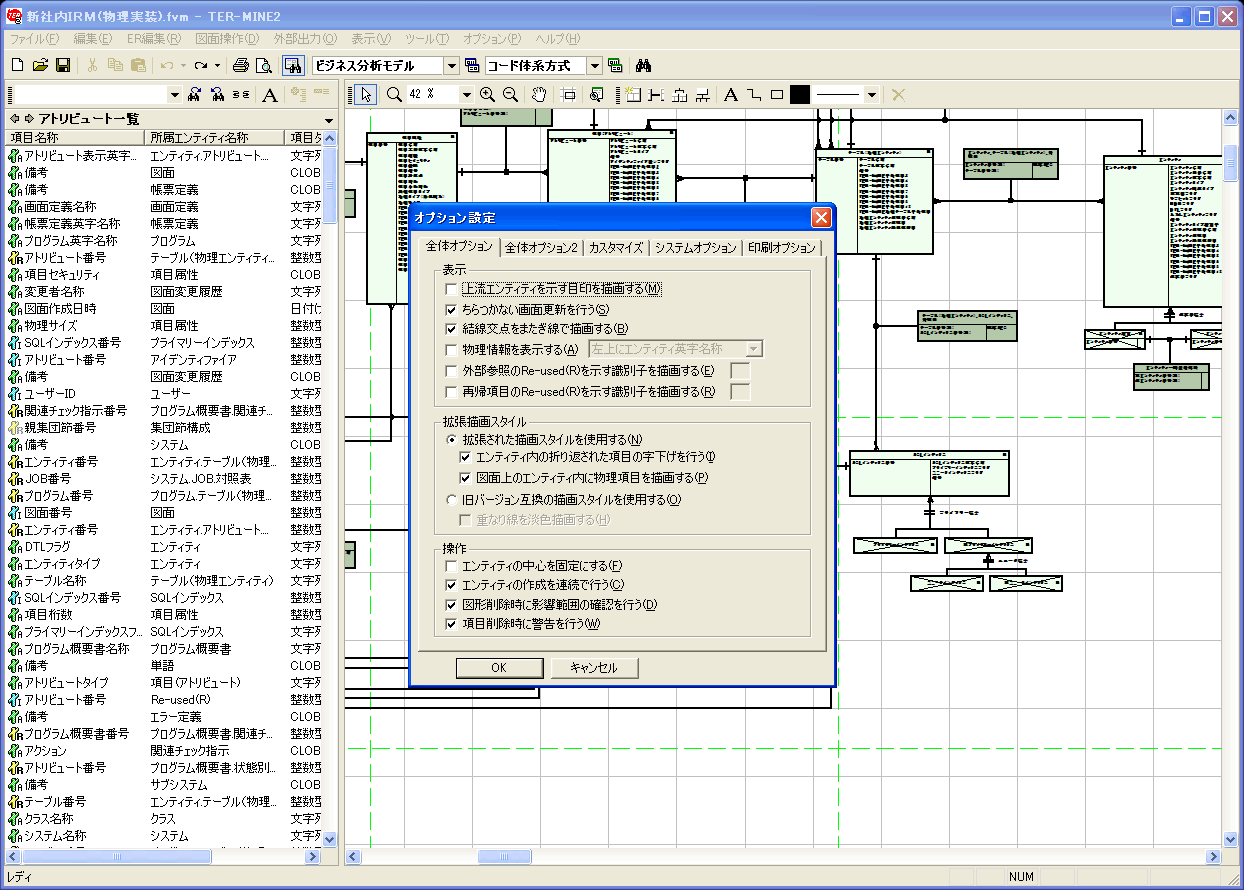Screen dimensions: 1244x890
Task: Select the relationship line tool icon
Action: [656, 94]
